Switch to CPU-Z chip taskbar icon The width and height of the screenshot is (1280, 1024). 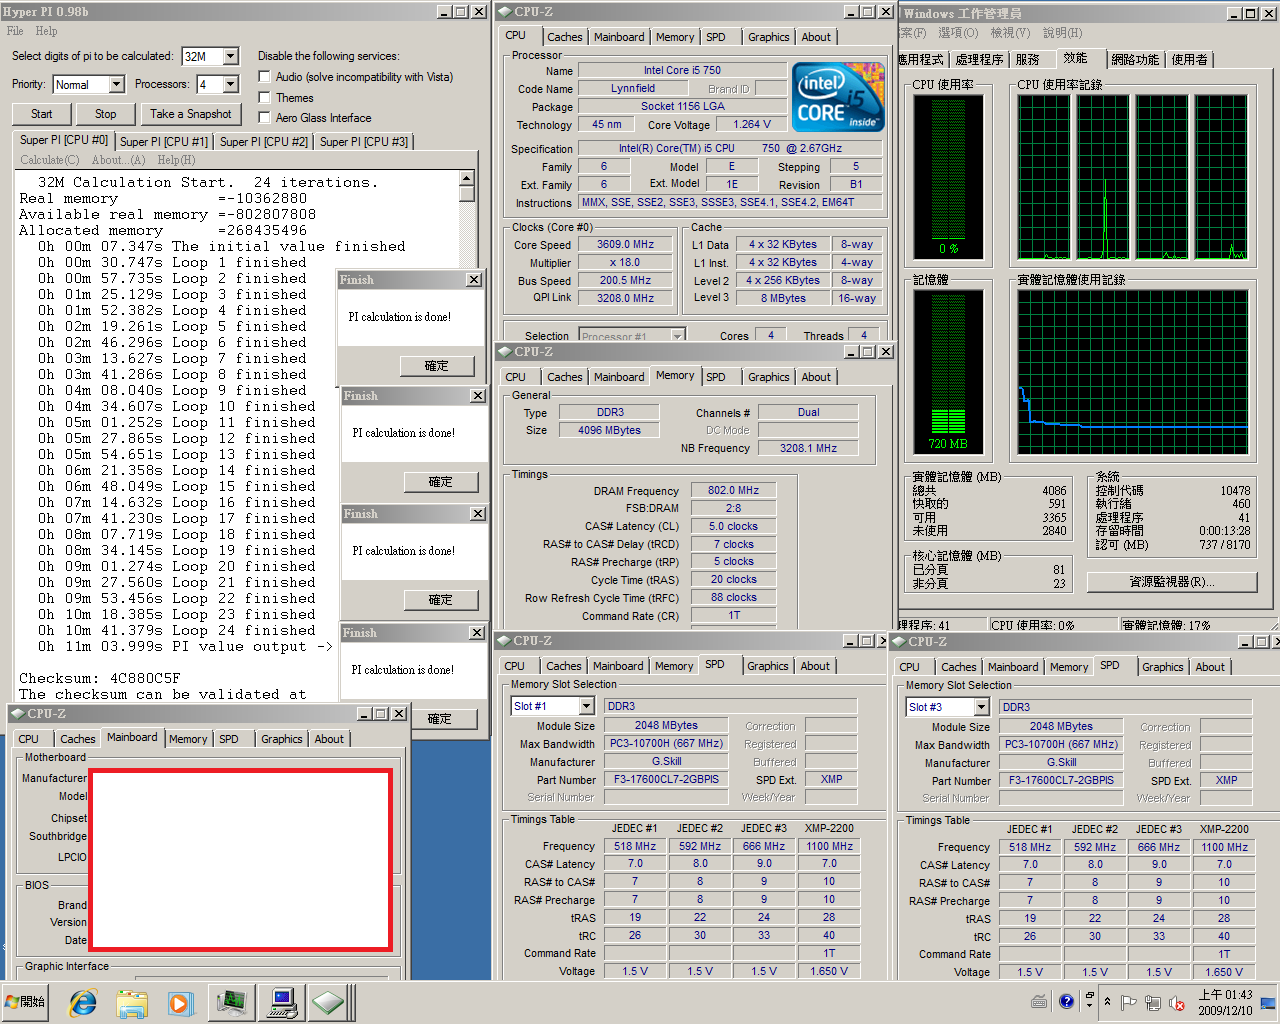click(x=330, y=1002)
